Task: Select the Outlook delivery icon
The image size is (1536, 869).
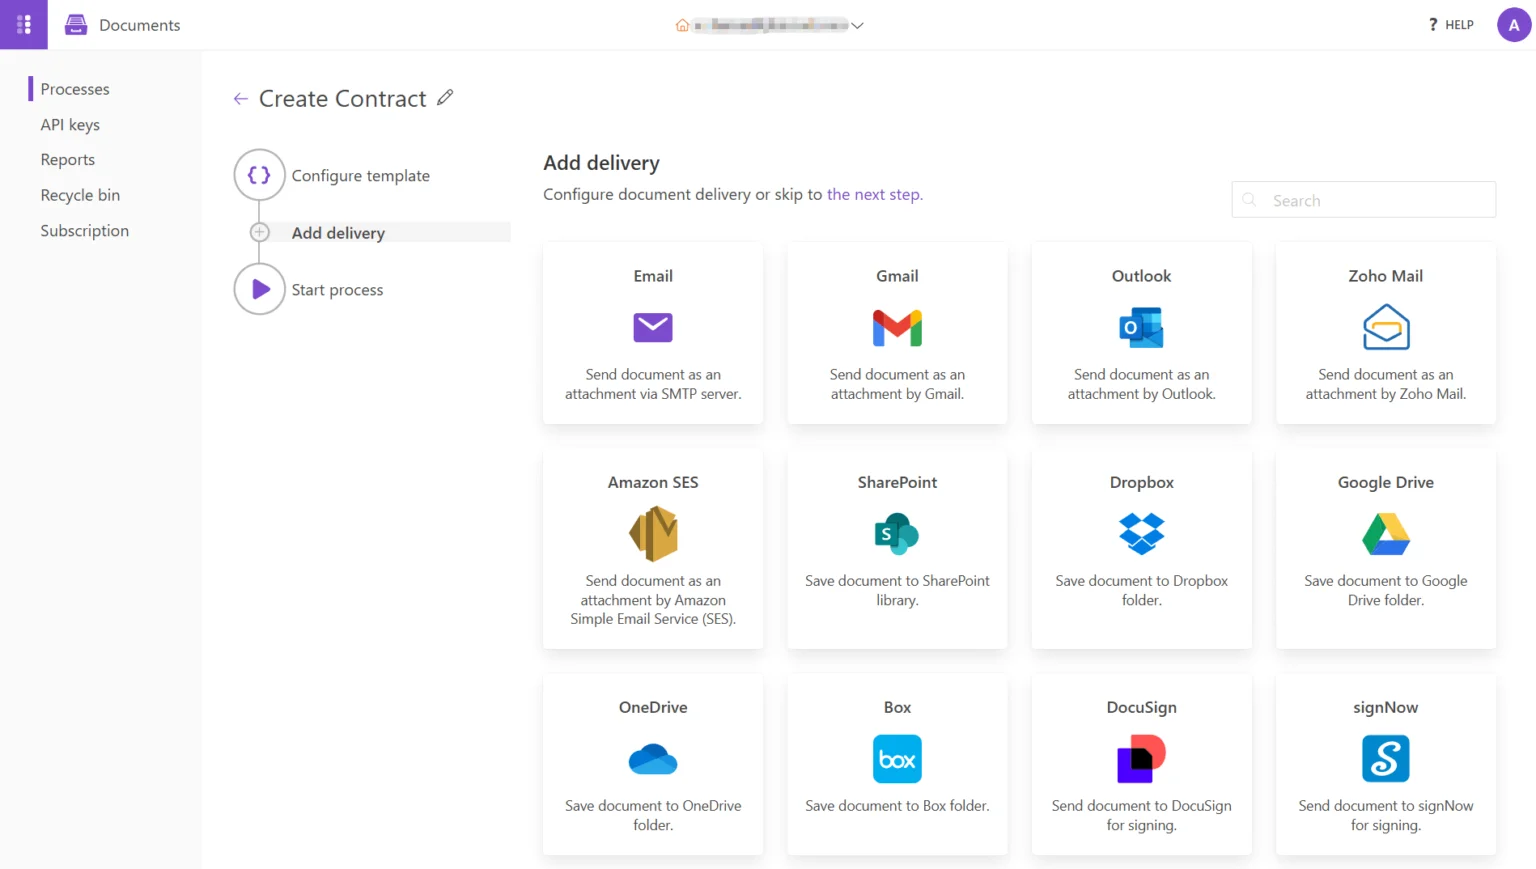Action: pos(1141,327)
